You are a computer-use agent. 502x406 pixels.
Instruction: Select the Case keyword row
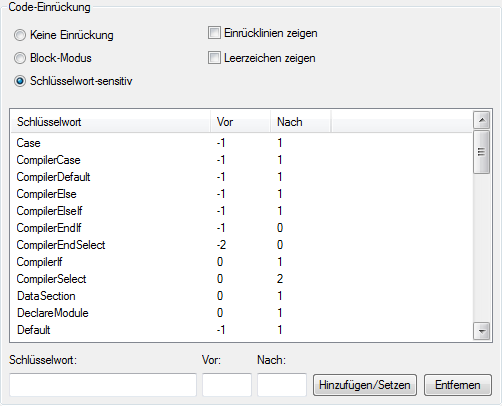point(242,143)
